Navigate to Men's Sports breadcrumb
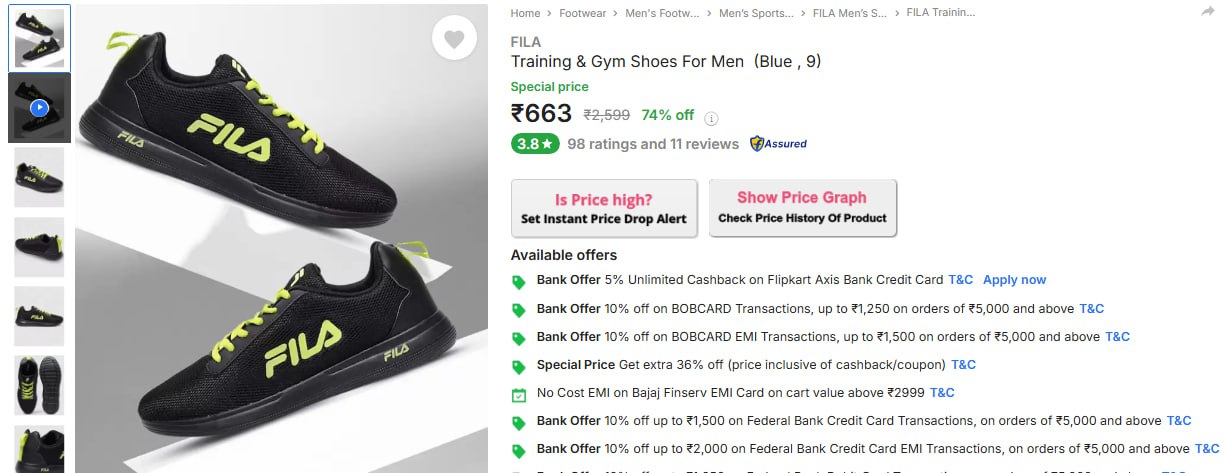 pyautogui.click(x=755, y=13)
